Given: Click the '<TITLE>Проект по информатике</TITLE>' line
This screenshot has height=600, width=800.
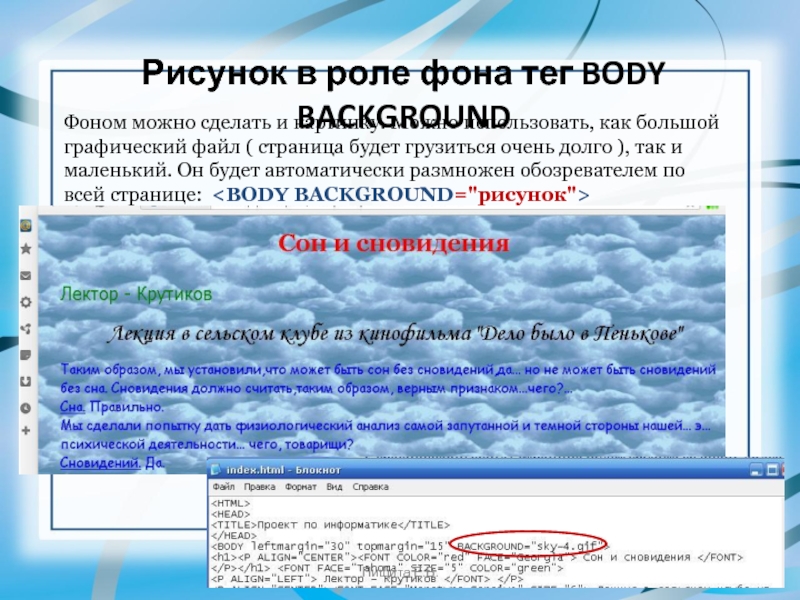Looking at the screenshot, I should [331, 525].
